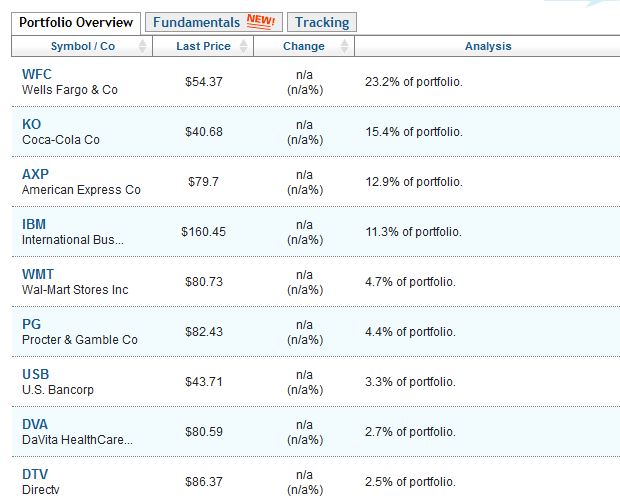Click the n/a change value for IBM
The image size is (620, 503).
point(304,225)
